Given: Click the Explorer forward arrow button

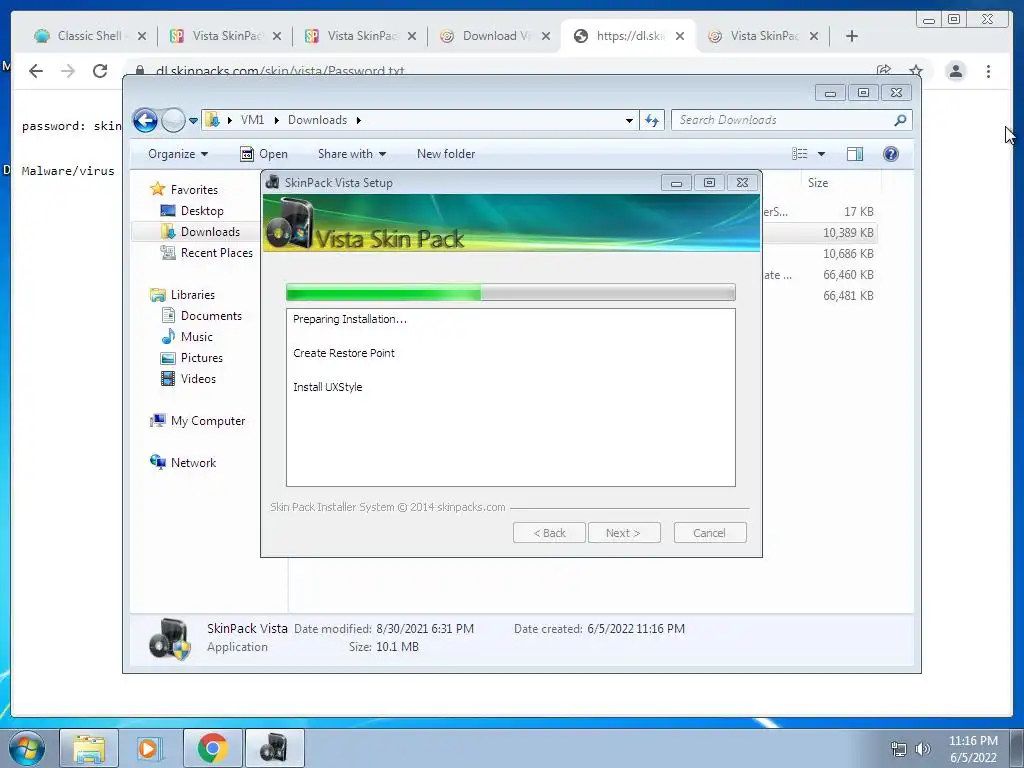Looking at the screenshot, I should point(173,120).
